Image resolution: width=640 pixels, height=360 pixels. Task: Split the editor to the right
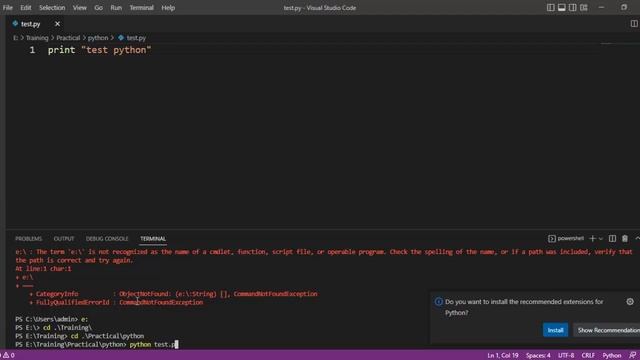click(x=634, y=24)
